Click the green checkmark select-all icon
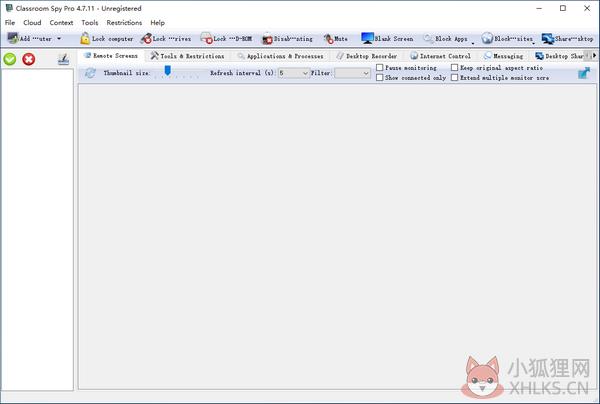 tap(10, 59)
